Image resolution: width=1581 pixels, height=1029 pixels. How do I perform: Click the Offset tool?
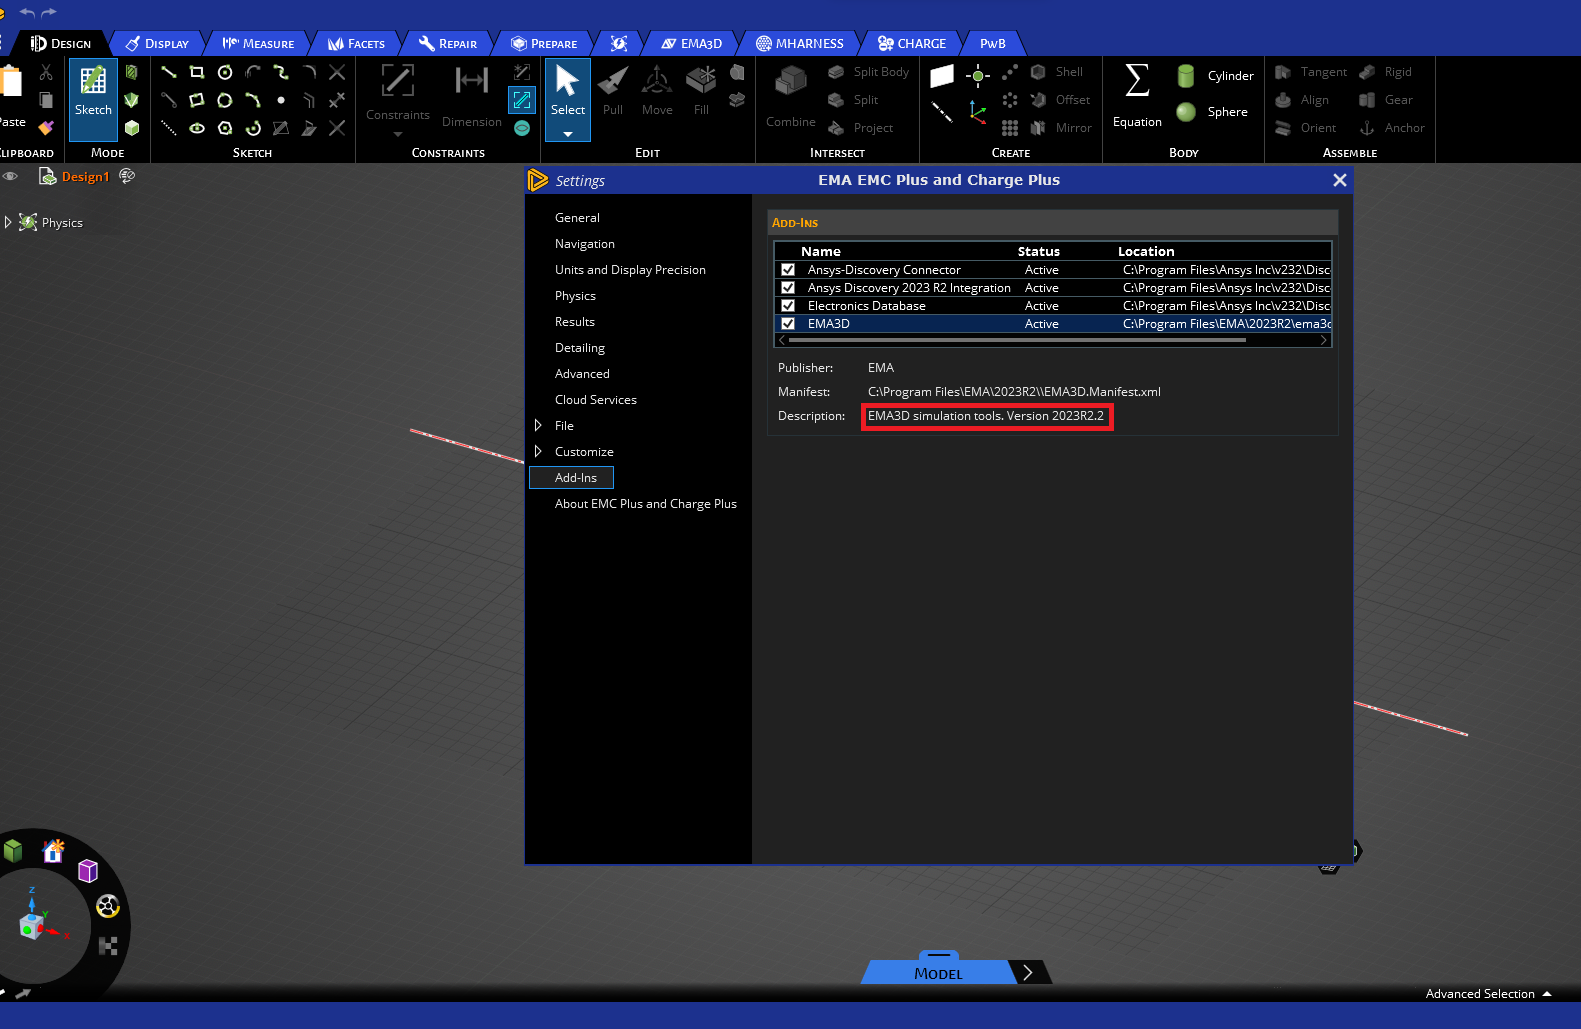click(1060, 100)
